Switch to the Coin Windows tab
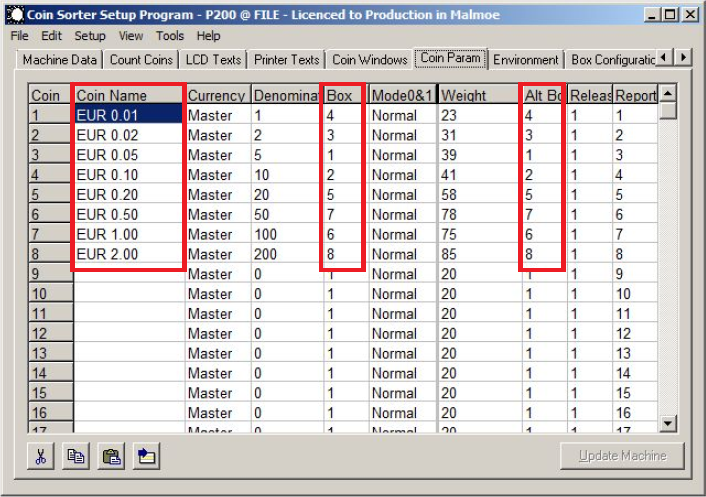 pos(371,59)
